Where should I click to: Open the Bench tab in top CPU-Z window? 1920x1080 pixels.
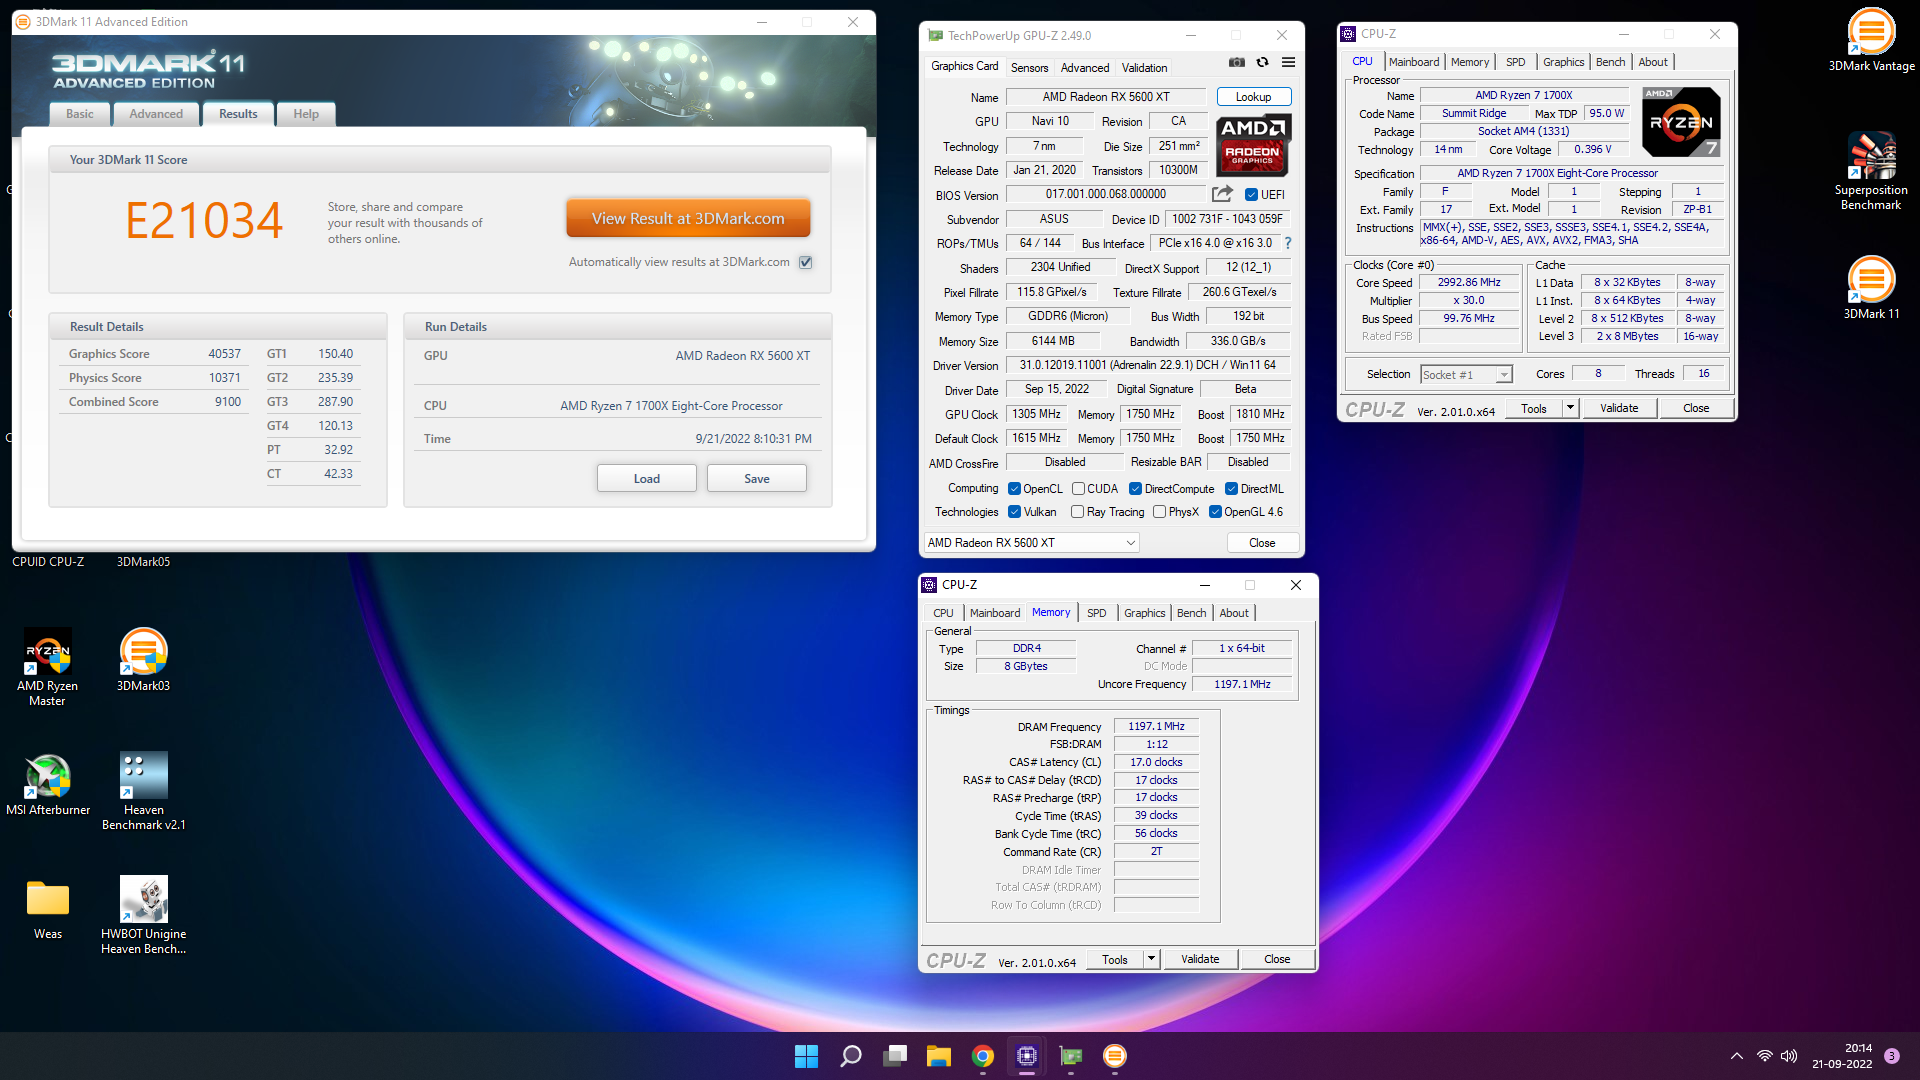(x=1610, y=62)
